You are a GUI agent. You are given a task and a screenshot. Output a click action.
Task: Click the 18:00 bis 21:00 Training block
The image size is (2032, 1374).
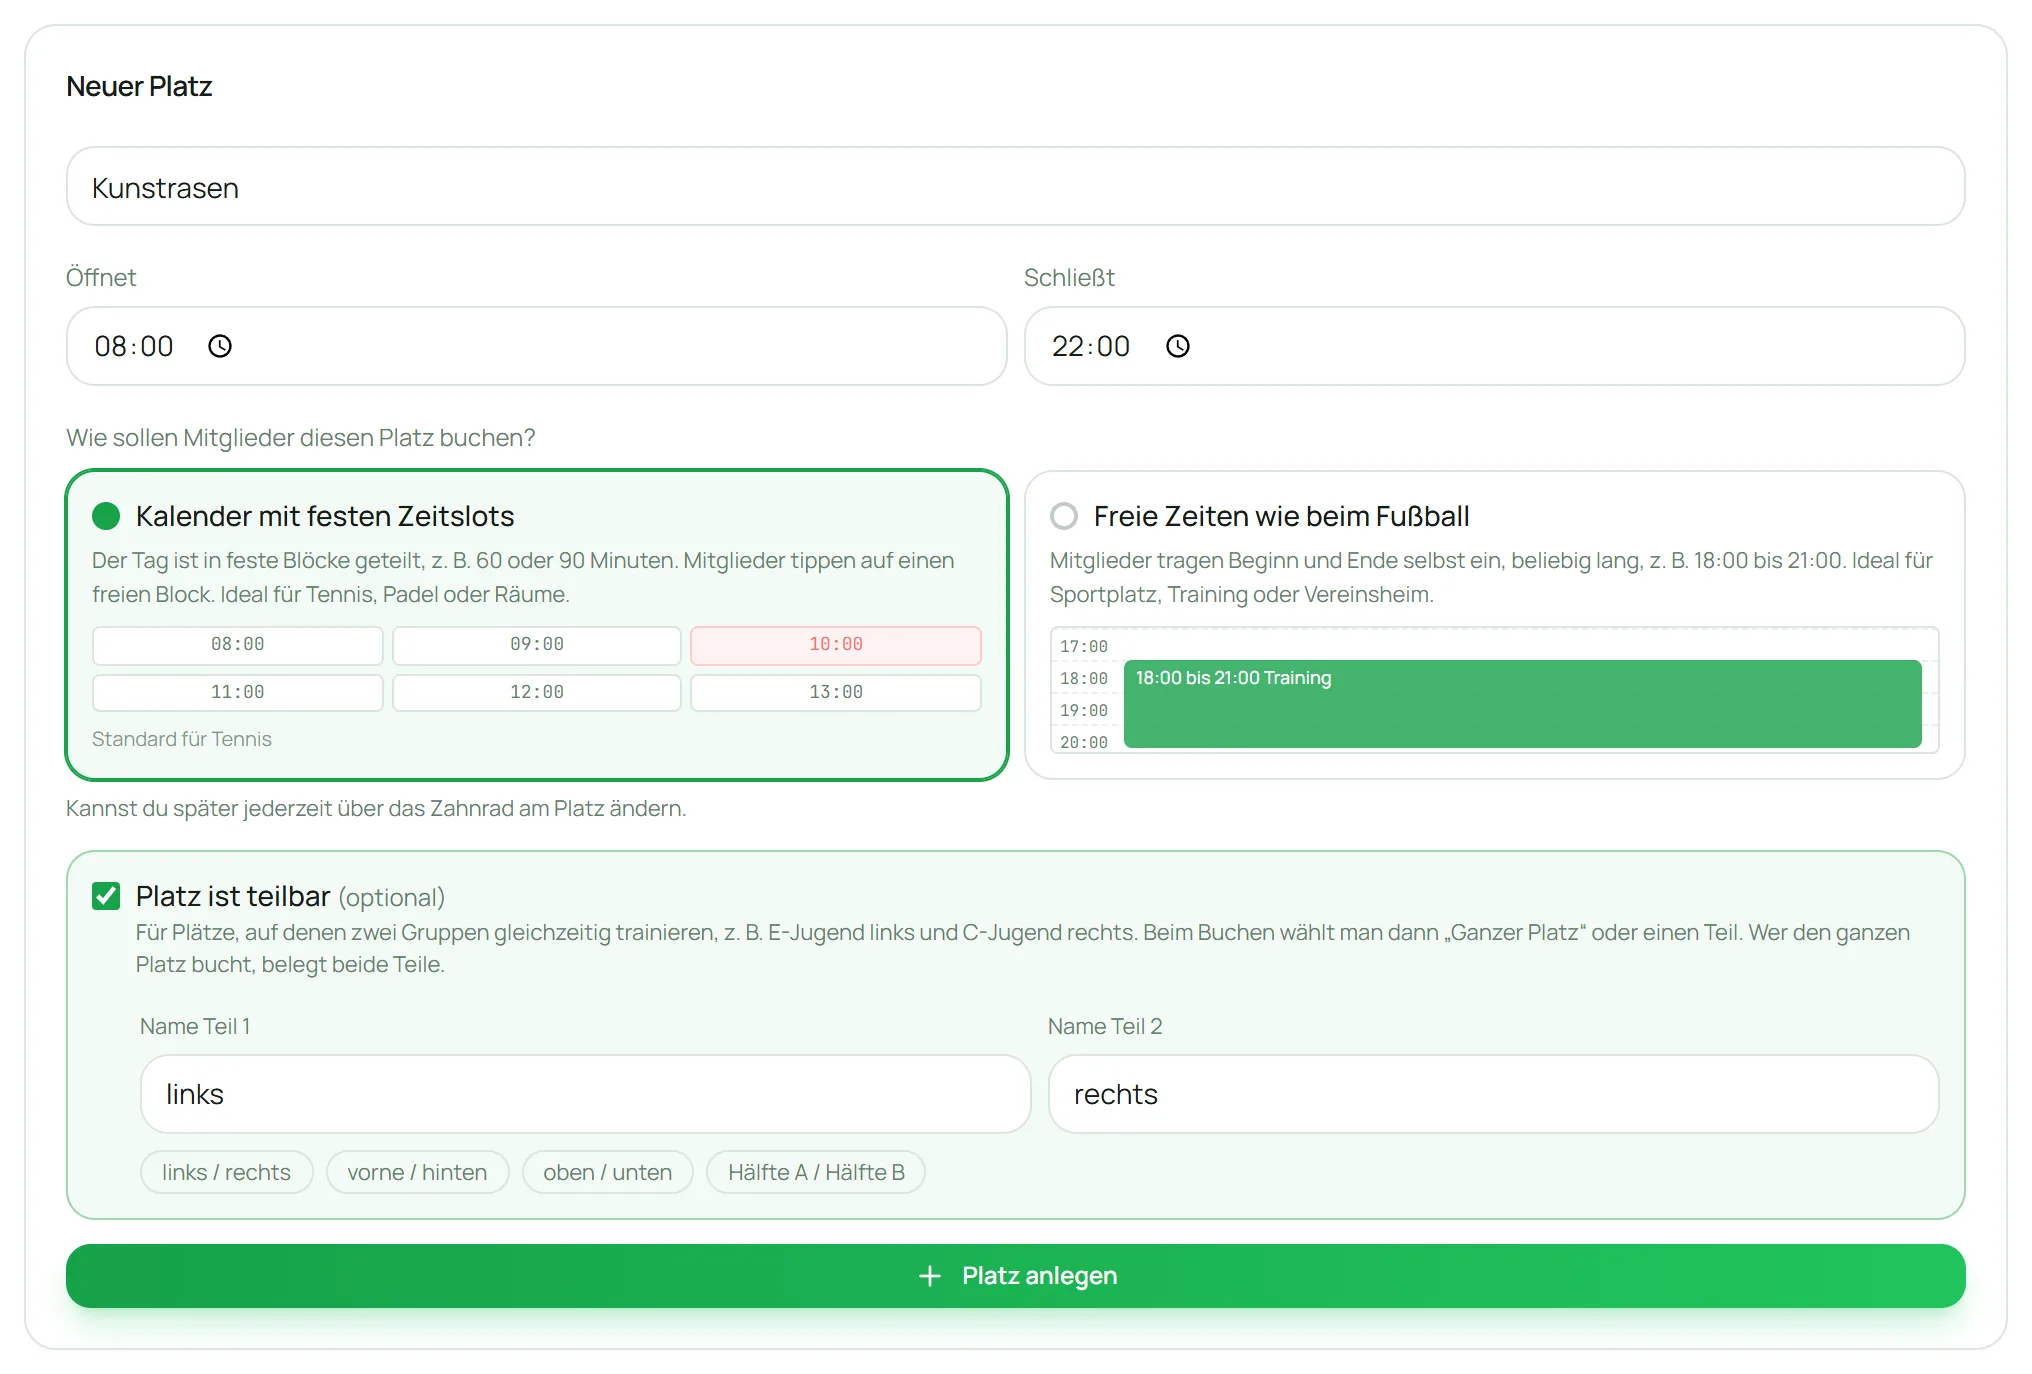1523,704
